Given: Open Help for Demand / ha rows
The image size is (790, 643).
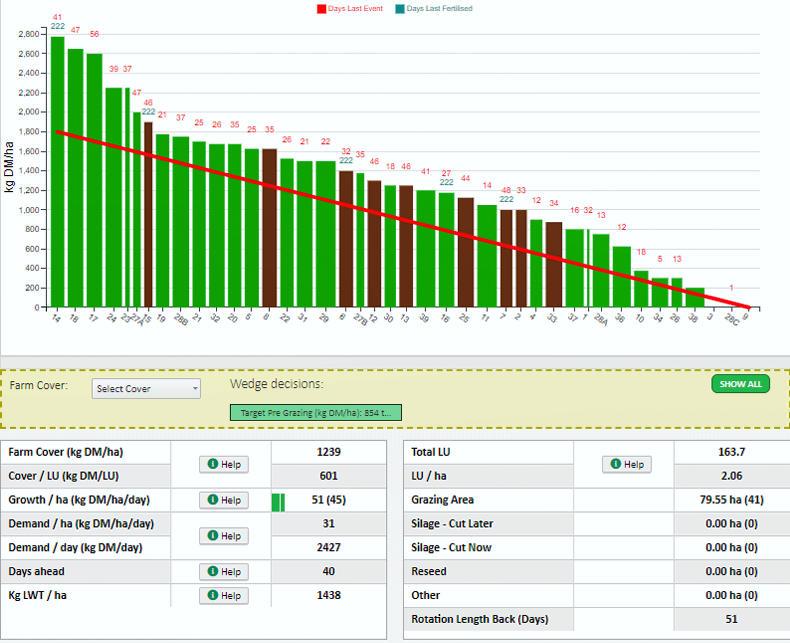Looking at the screenshot, I should click(223, 536).
